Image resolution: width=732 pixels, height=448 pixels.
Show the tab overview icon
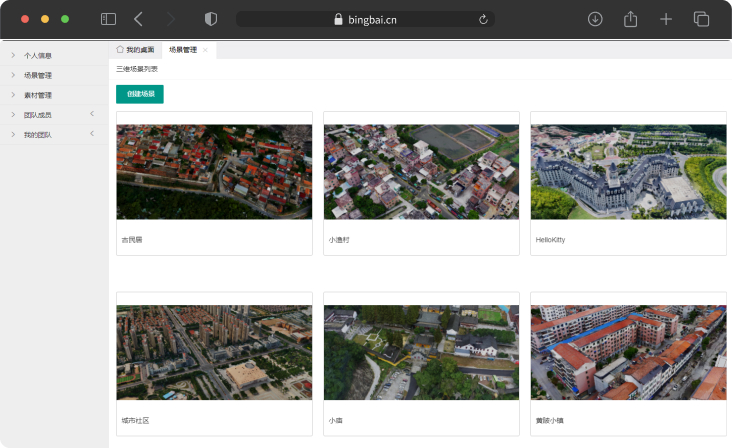tap(701, 19)
